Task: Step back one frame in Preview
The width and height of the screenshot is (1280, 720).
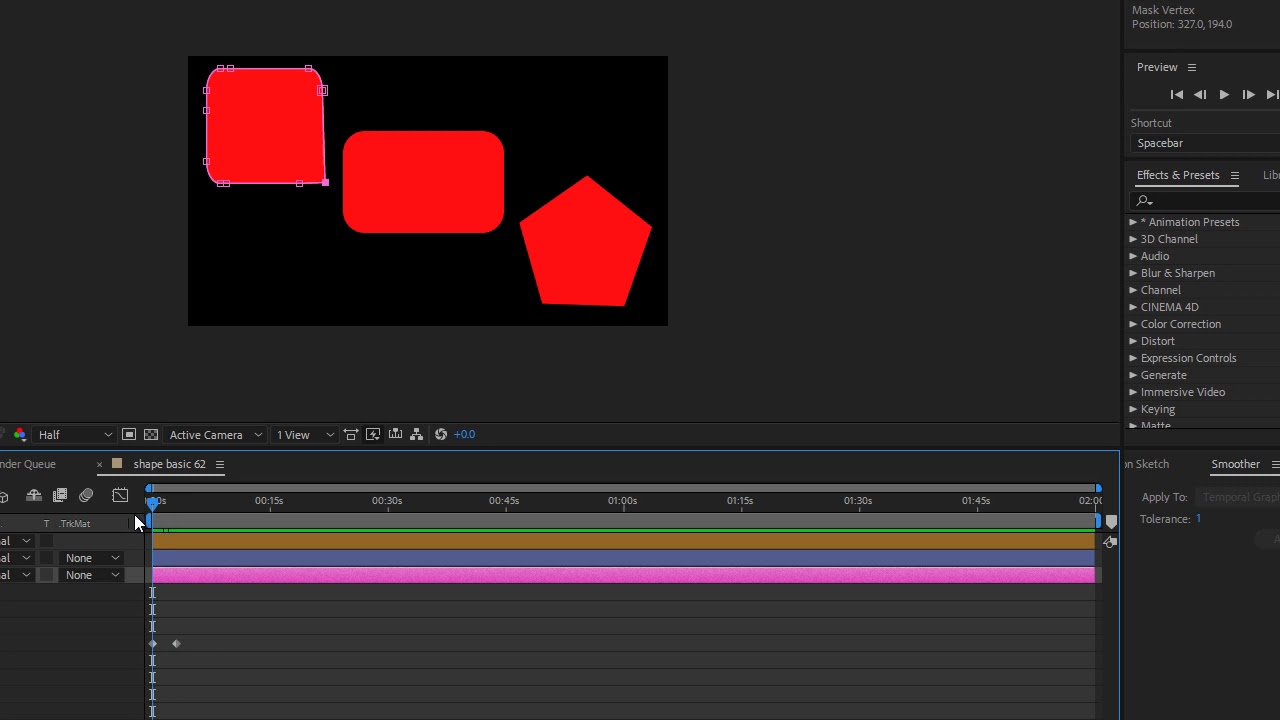Action: [x=1200, y=94]
